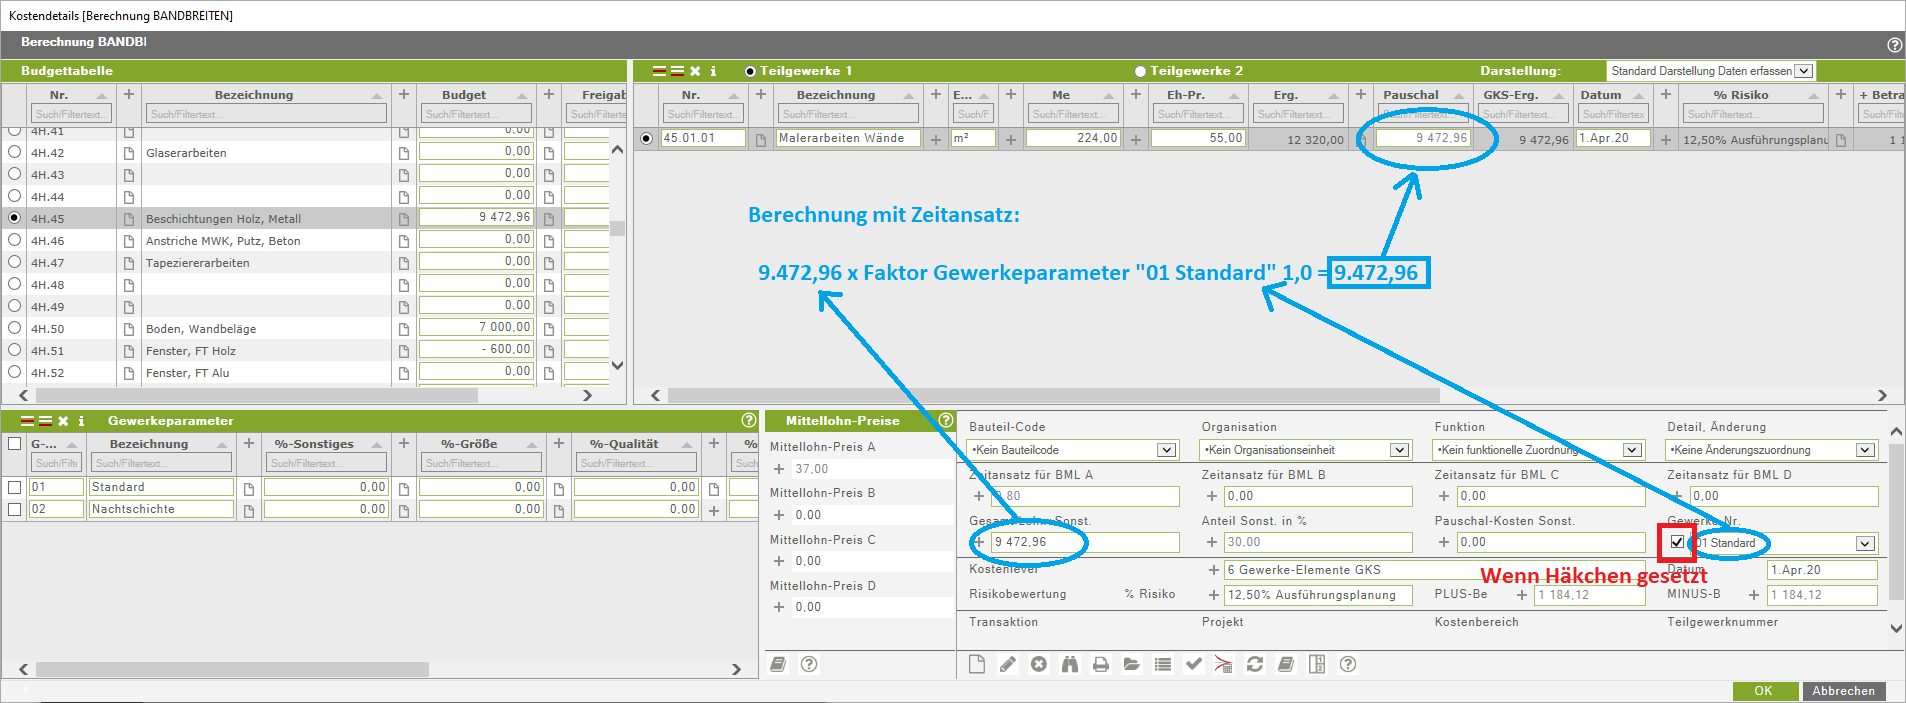Click the refresh arrows icon
This screenshot has width=1906, height=703.
click(x=1255, y=665)
